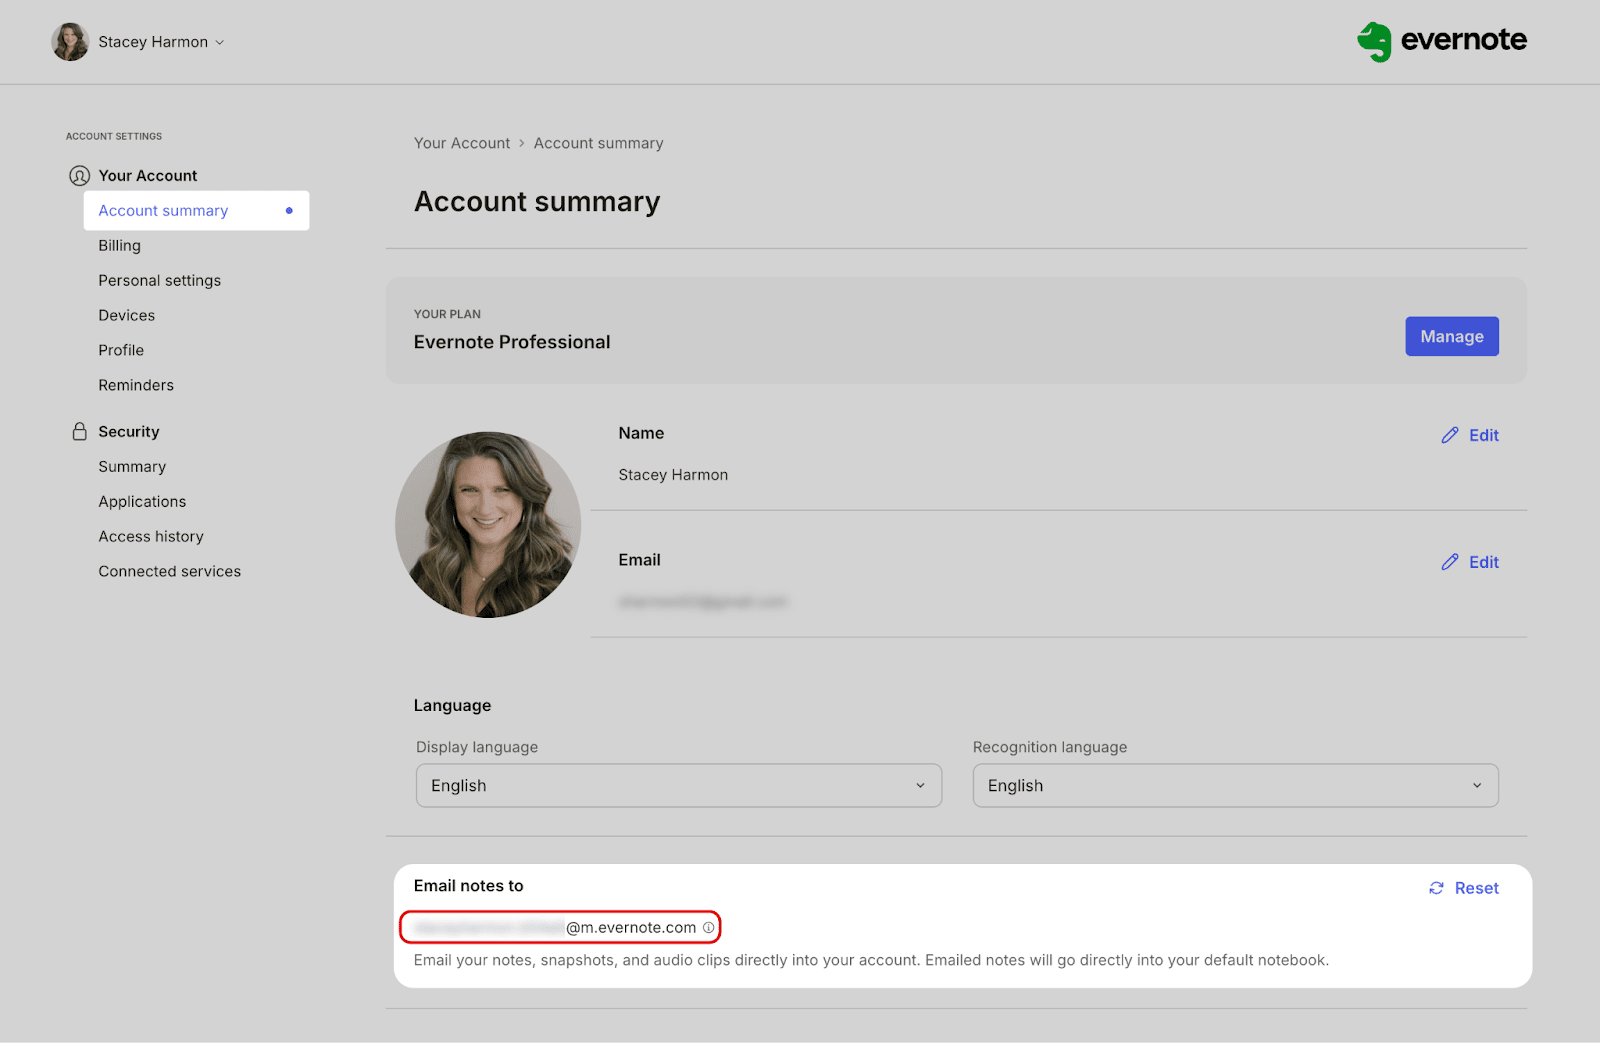Click the Evernote Professional plan name
This screenshot has height=1043, width=1600.
512,342
